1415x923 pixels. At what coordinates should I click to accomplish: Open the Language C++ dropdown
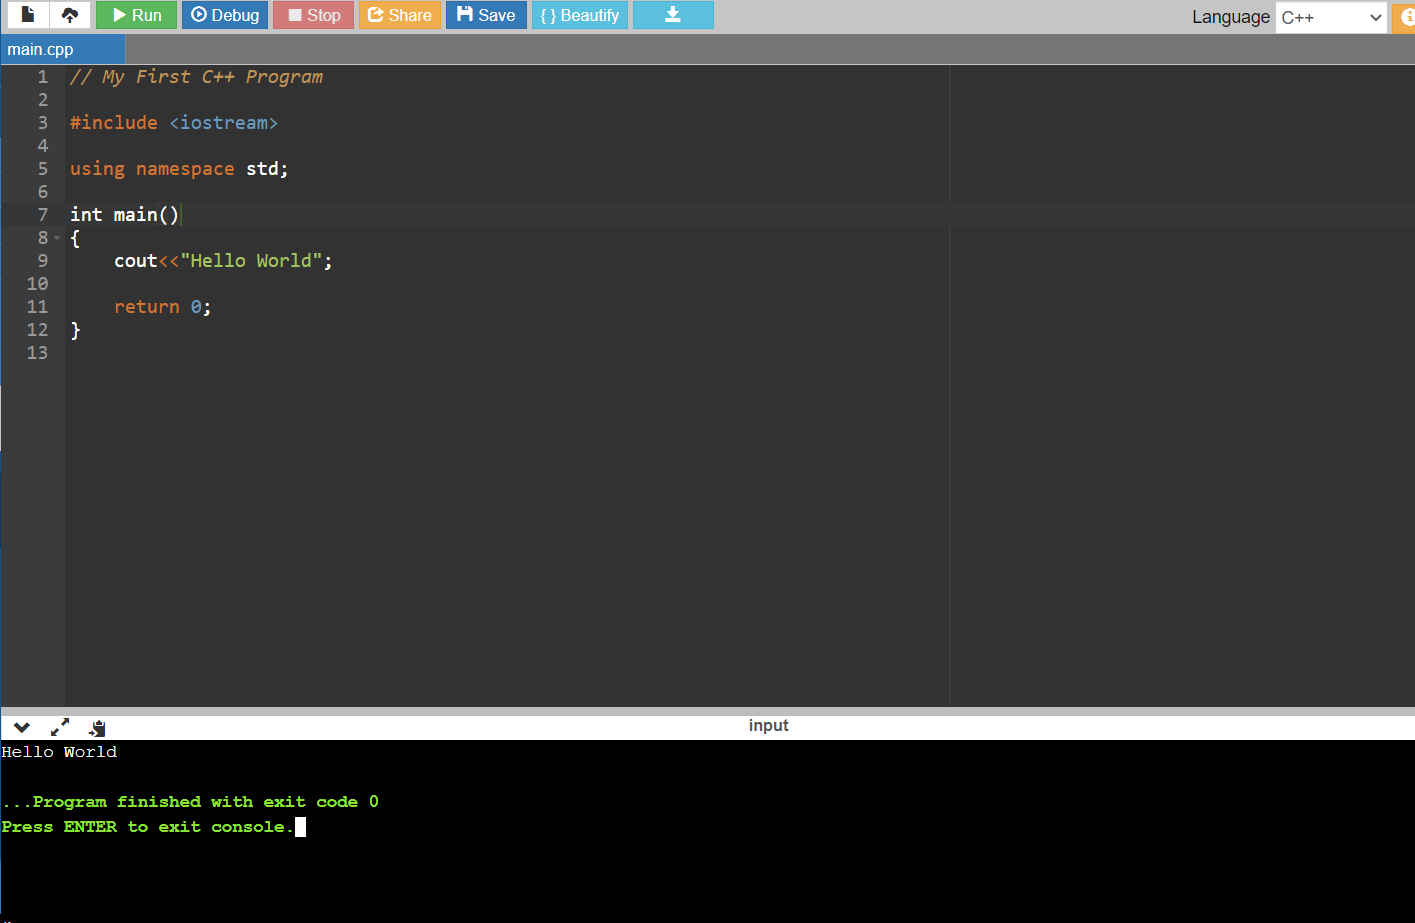pos(1331,17)
